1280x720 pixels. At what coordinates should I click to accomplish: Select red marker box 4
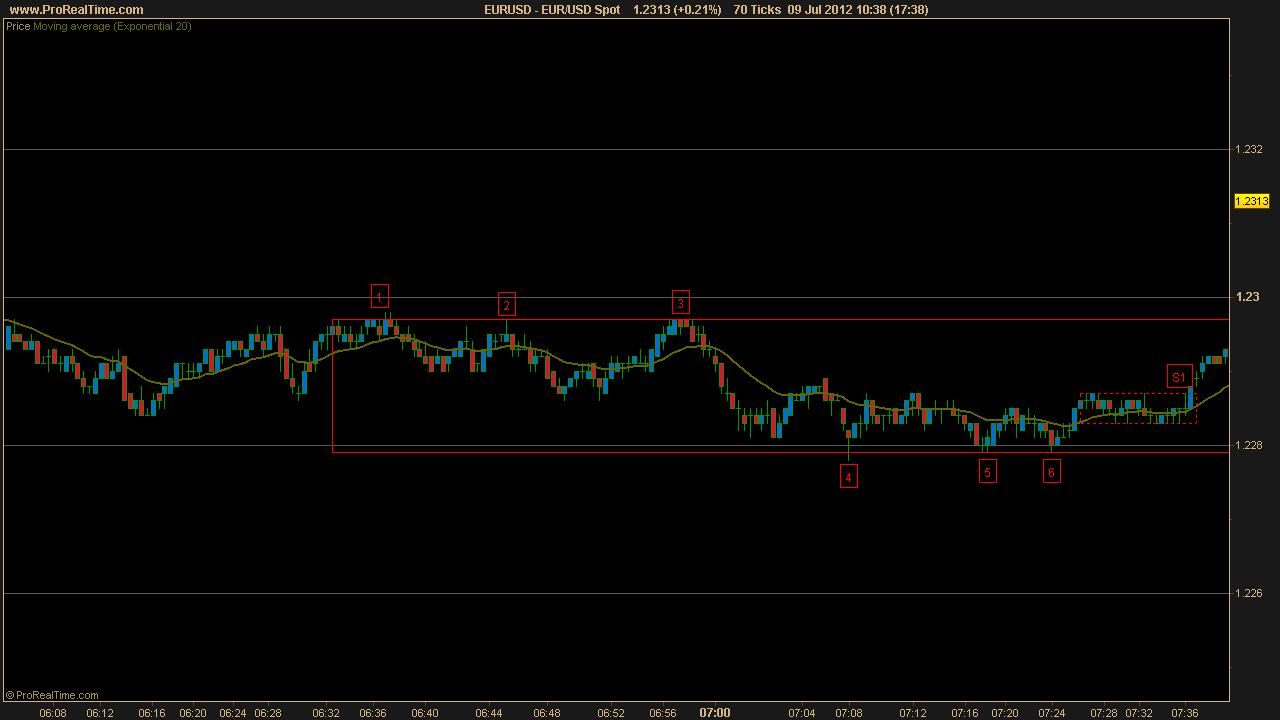(848, 477)
